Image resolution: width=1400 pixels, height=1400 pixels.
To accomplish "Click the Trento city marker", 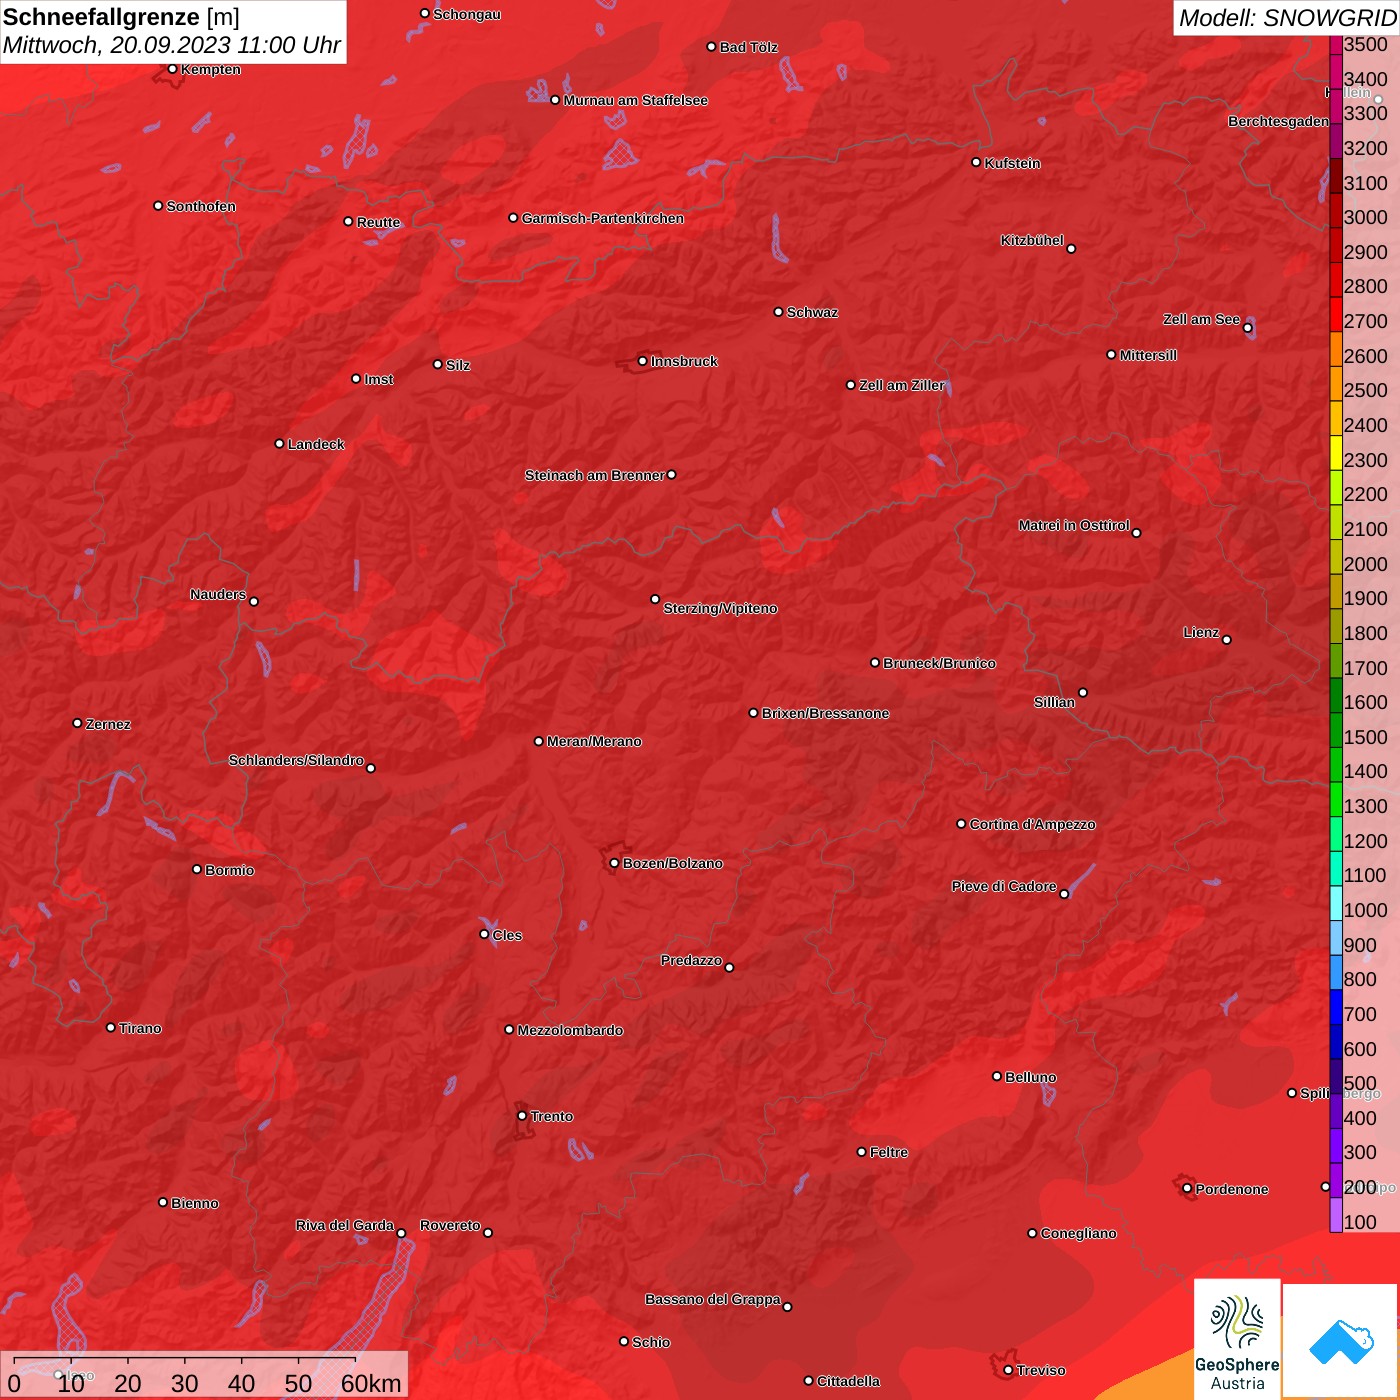I will tap(522, 1116).
